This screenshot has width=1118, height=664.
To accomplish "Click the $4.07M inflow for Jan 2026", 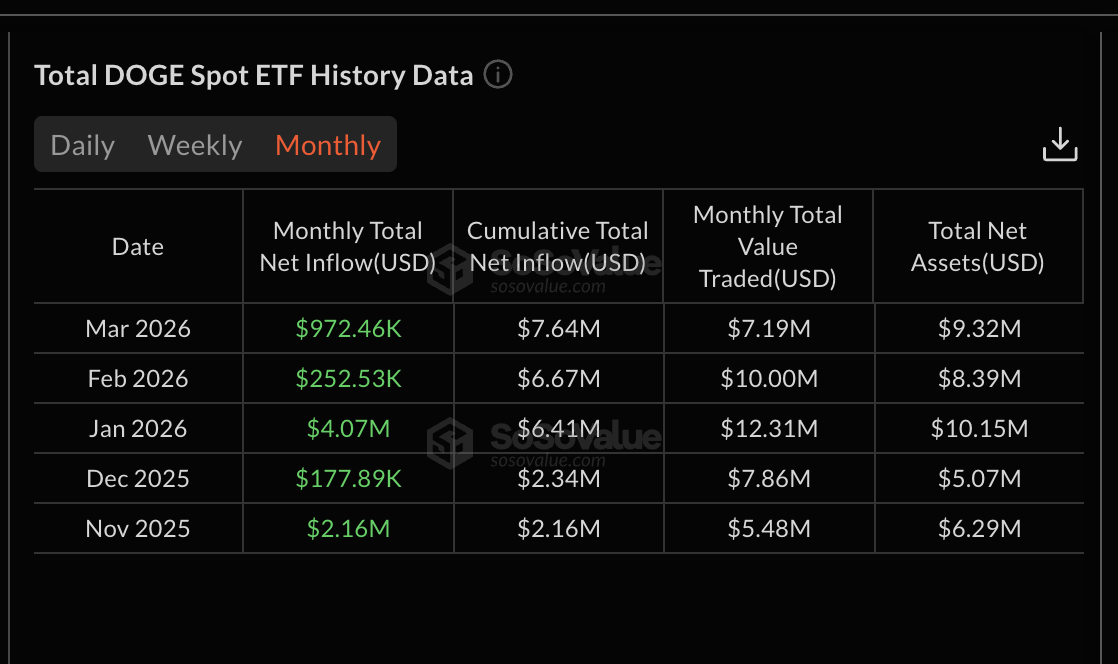I will pyautogui.click(x=347, y=428).
